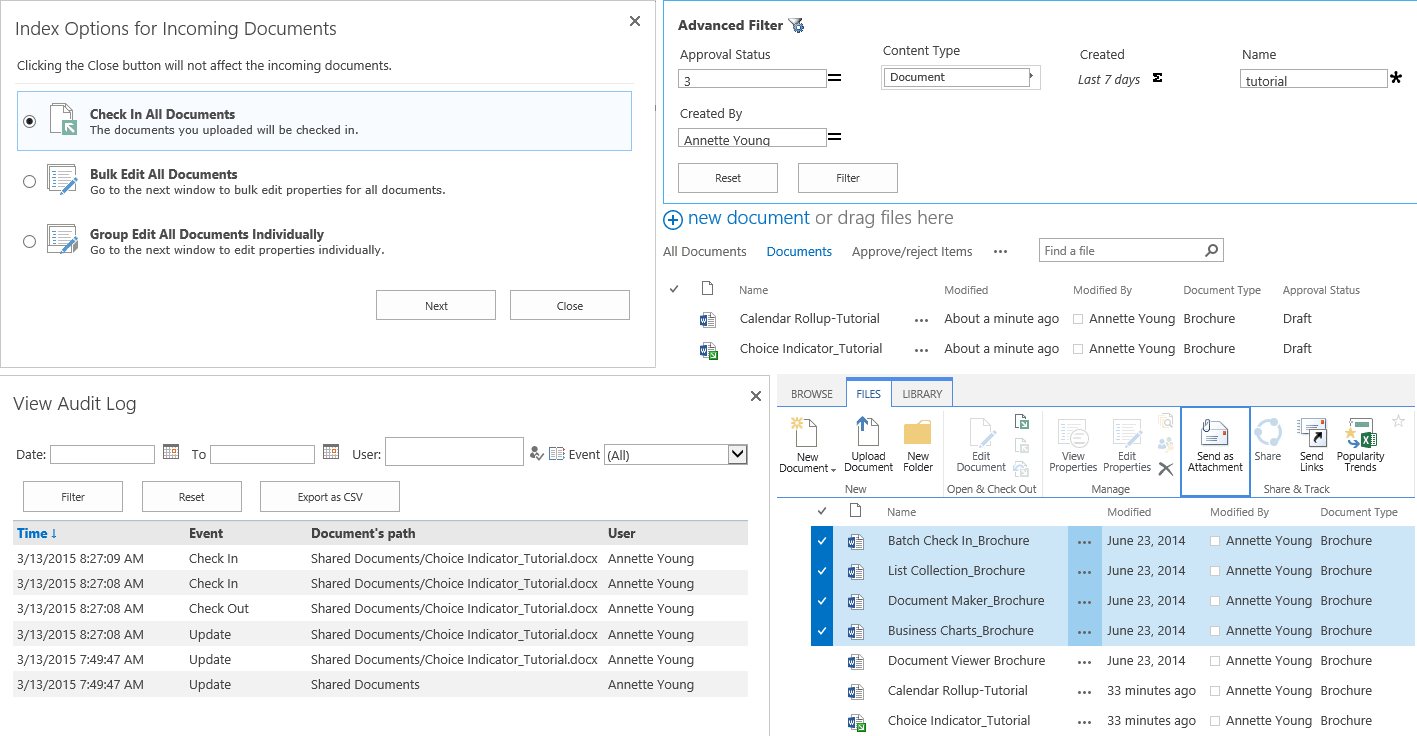Click Next in the Index Options dialog
The height and width of the screenshot is (736, 1417).
[436, 305]
